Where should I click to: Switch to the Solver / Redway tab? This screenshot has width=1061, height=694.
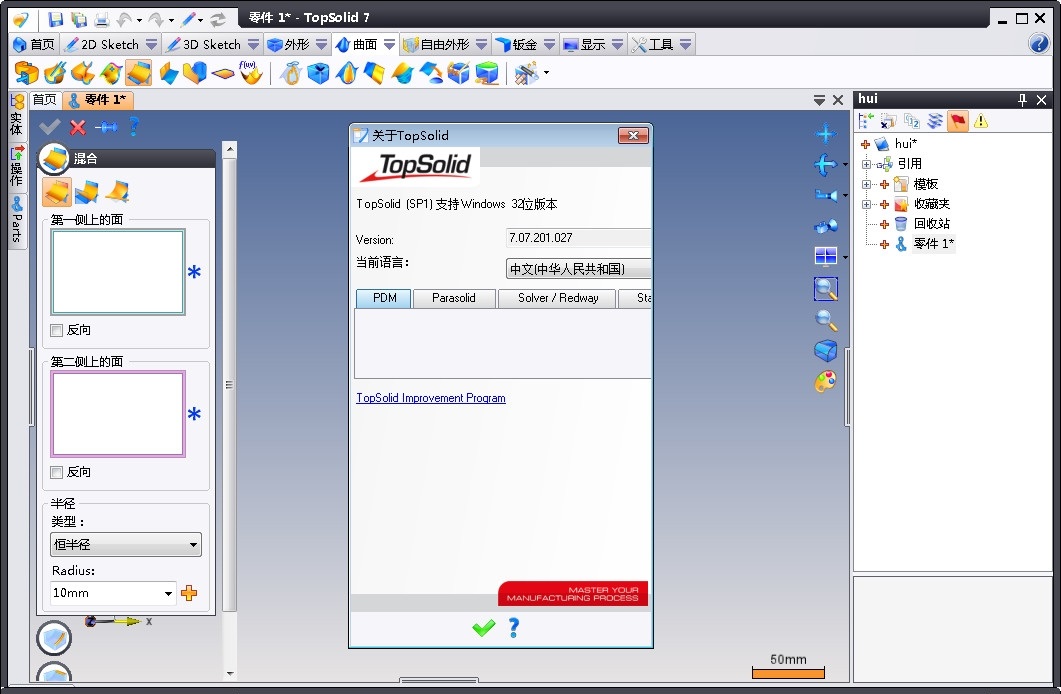point(558,298)
